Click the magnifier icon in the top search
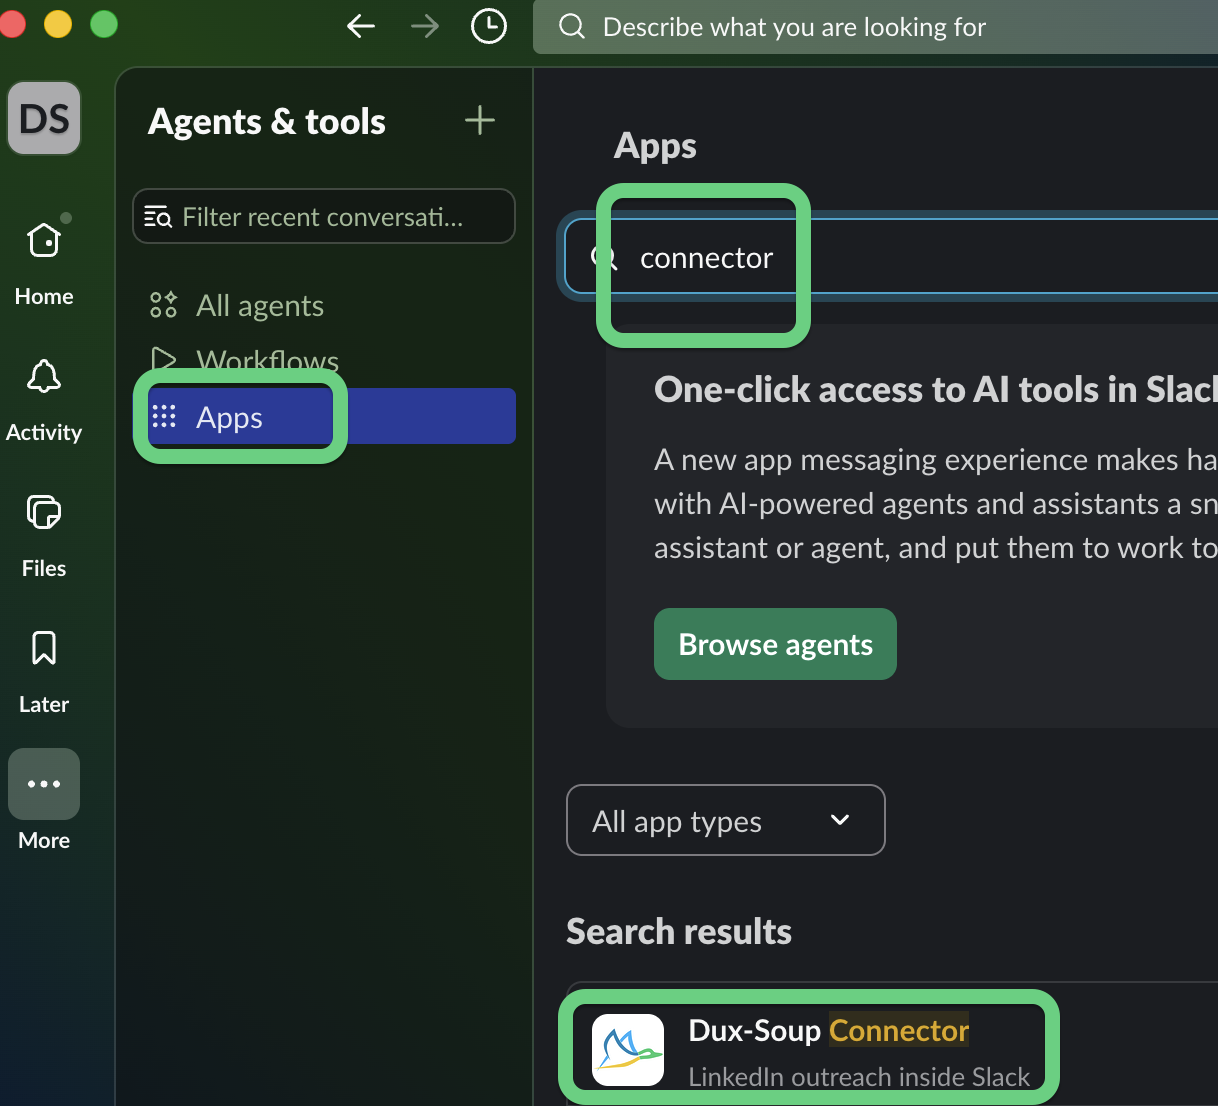Image resolution: width=1218 pixels, height=1106 pixels. click(x=572, y=26)
